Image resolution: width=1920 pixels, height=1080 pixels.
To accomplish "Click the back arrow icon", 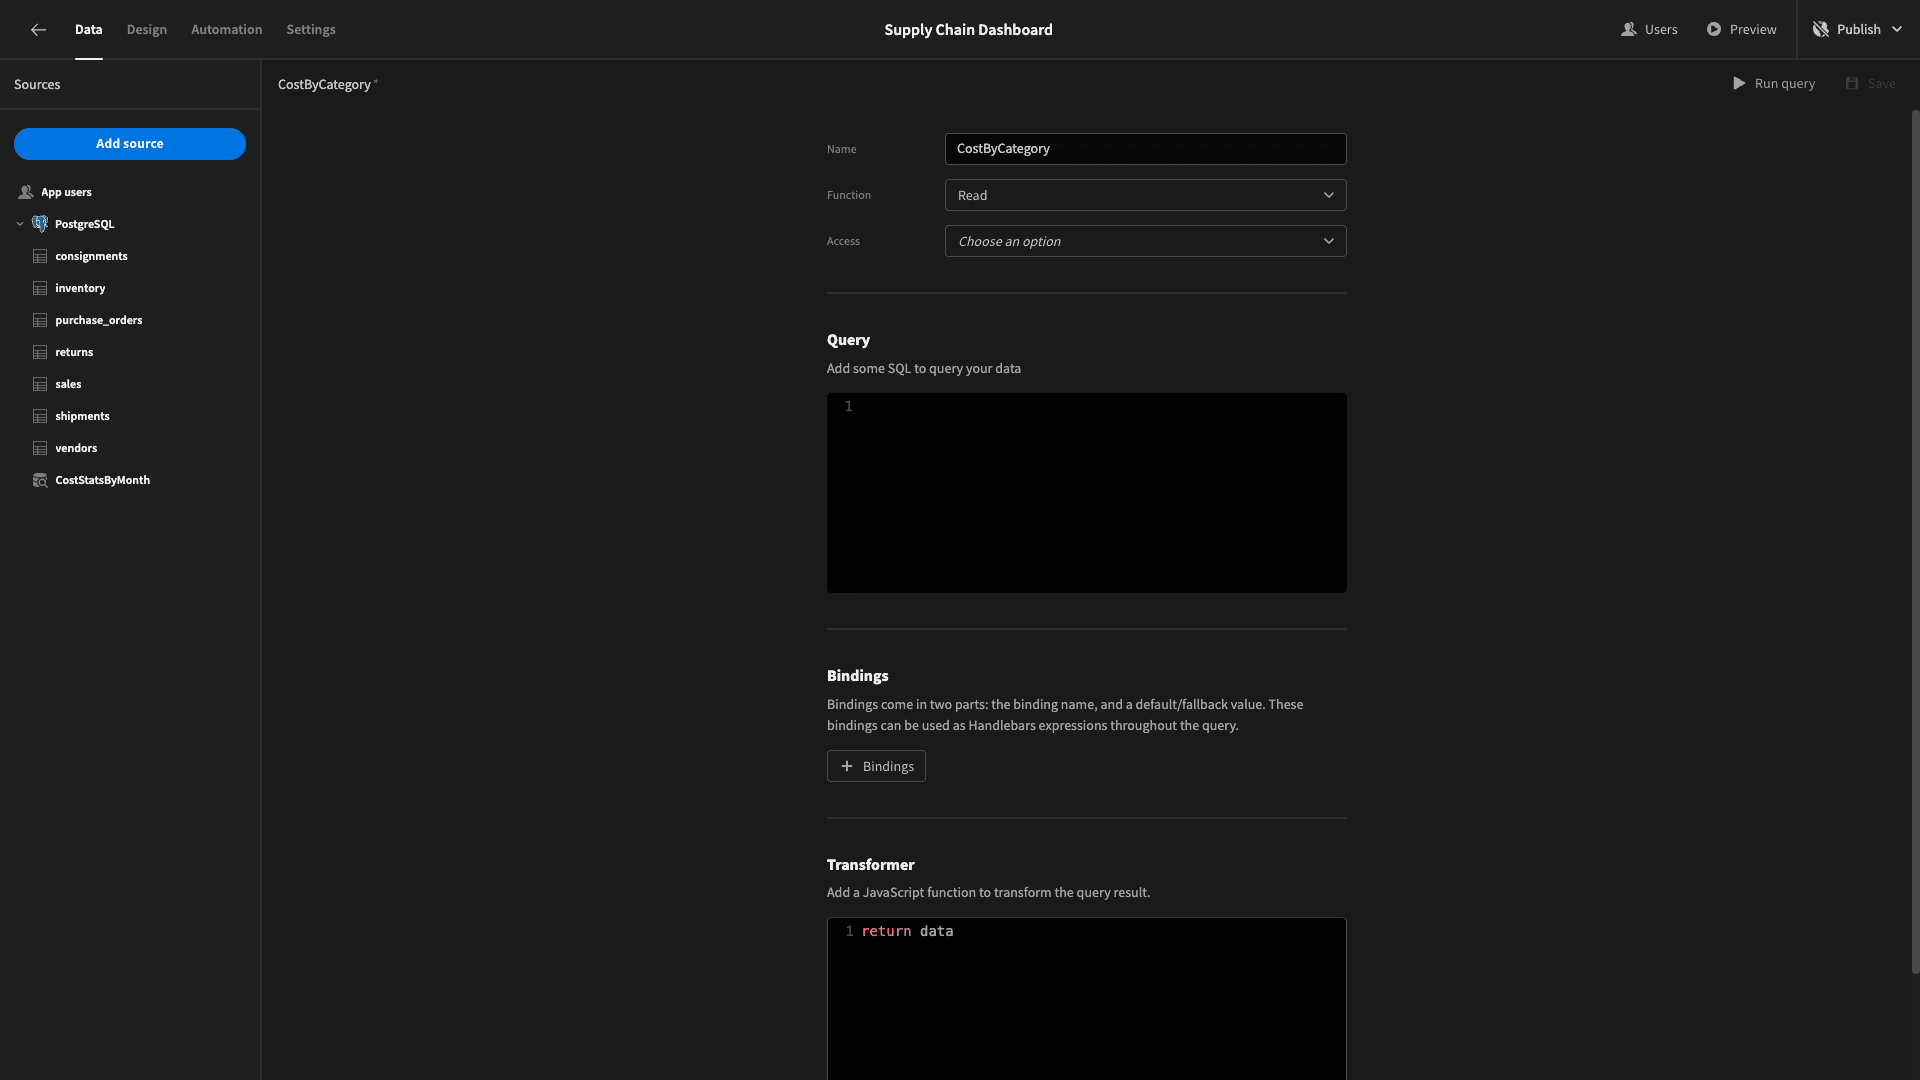I will click(x=38, y=30).
